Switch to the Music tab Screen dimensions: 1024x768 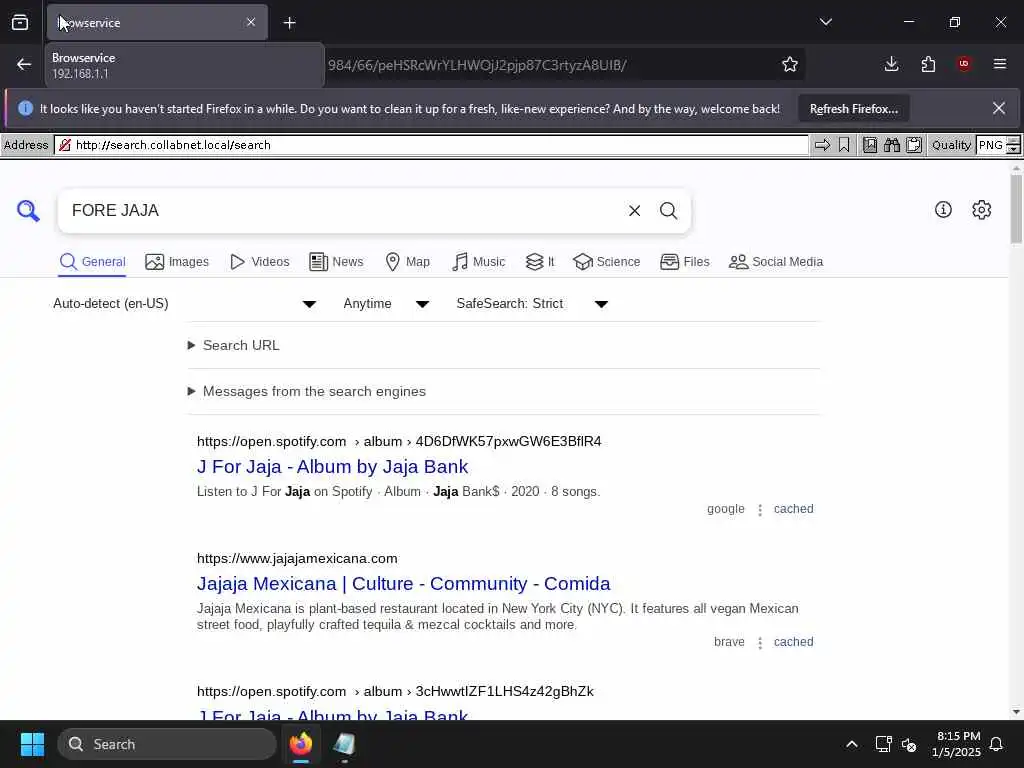(478, 262)
